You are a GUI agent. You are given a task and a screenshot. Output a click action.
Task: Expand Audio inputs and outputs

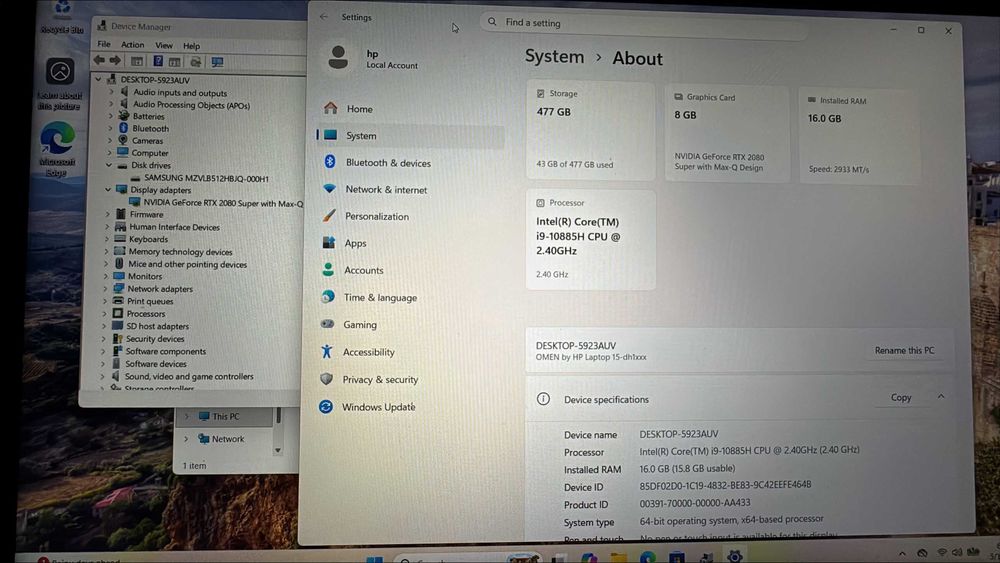tap(111, 92)
